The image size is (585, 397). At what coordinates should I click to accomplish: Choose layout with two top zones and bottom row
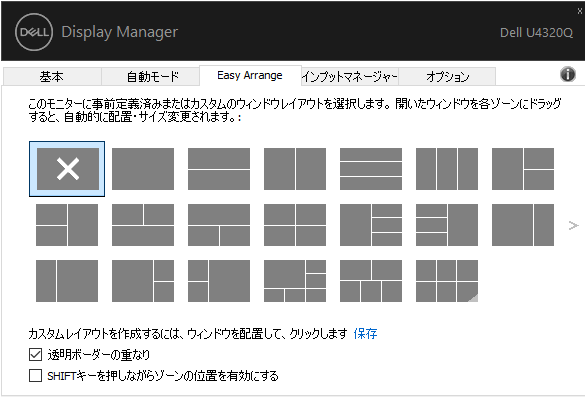pos(143,225)
